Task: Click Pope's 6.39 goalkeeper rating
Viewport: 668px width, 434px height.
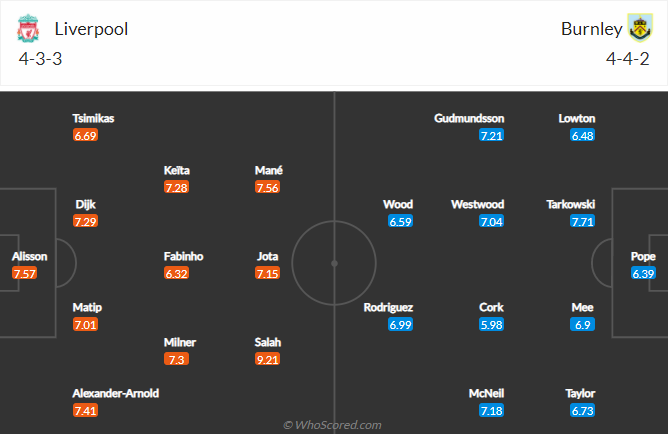Action: pyautogui.click(x=643, y=273)
